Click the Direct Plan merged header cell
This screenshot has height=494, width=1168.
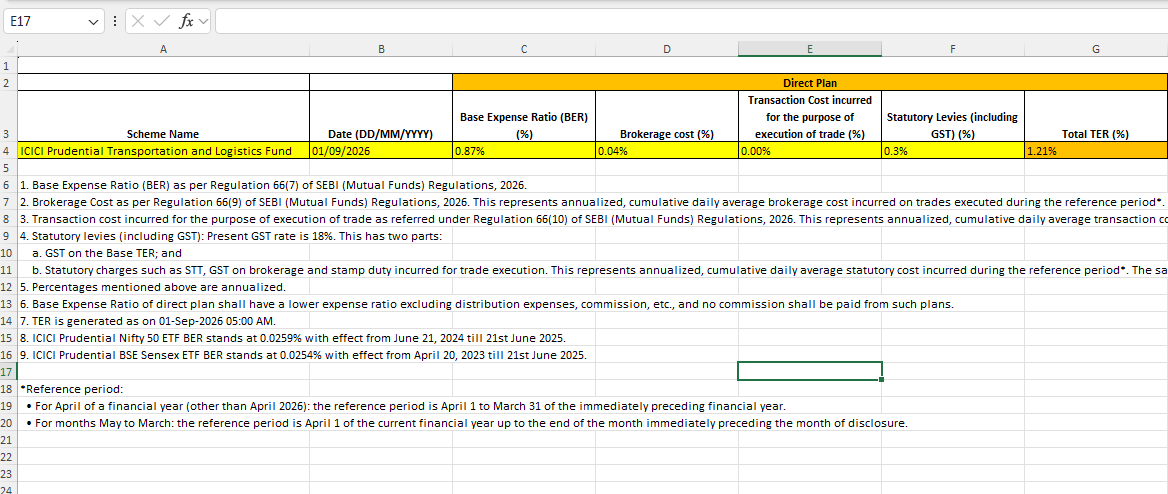[x=810, y=83]
